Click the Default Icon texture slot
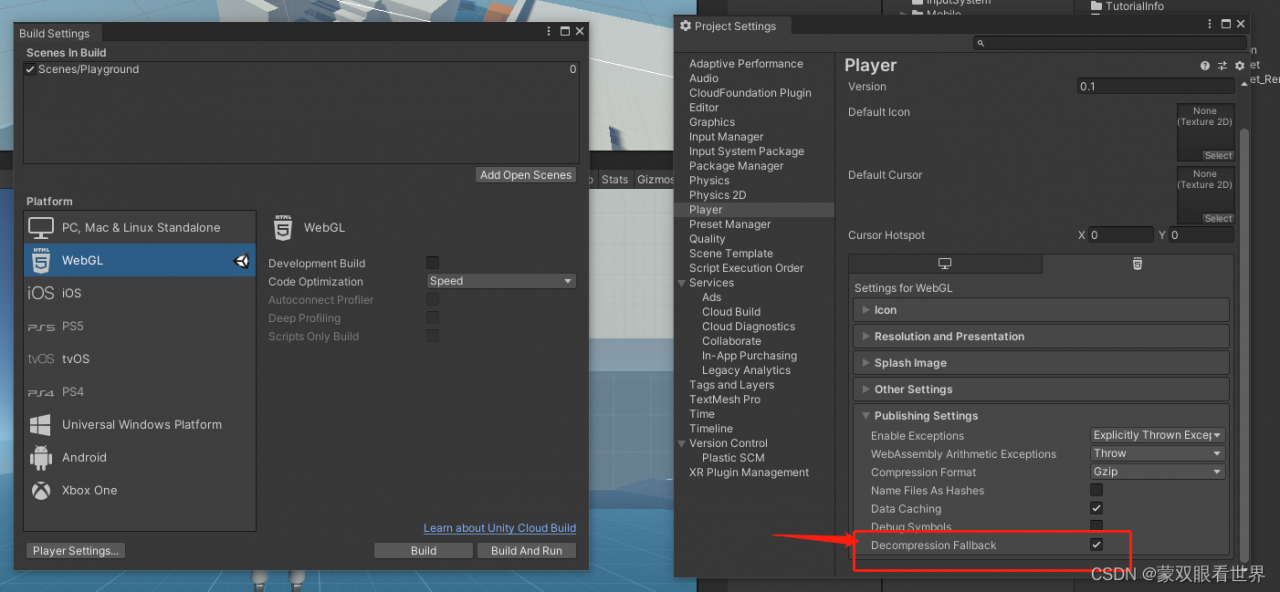Screen dimensions: 1280x592 (x=1205, y=130)
